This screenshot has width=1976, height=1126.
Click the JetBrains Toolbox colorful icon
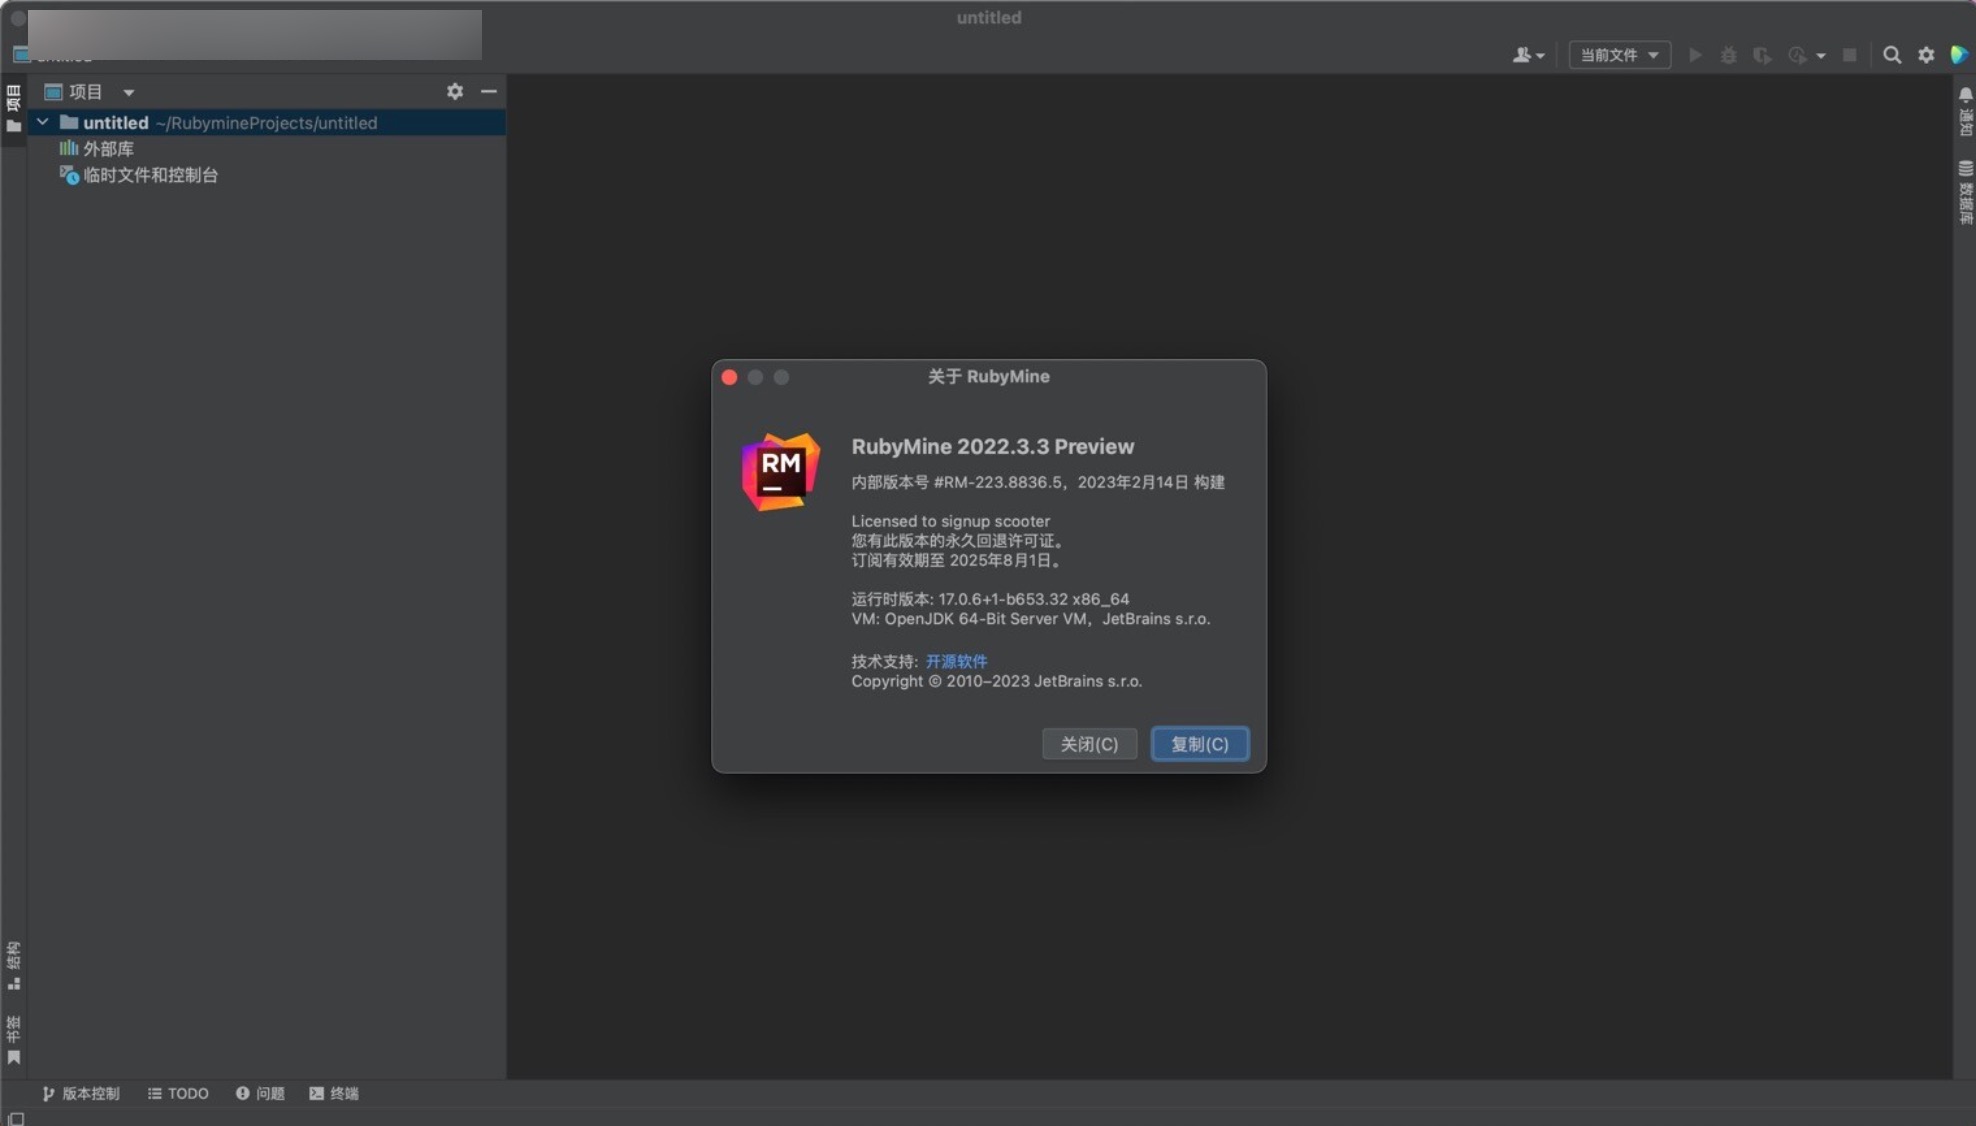(1959, 55)
